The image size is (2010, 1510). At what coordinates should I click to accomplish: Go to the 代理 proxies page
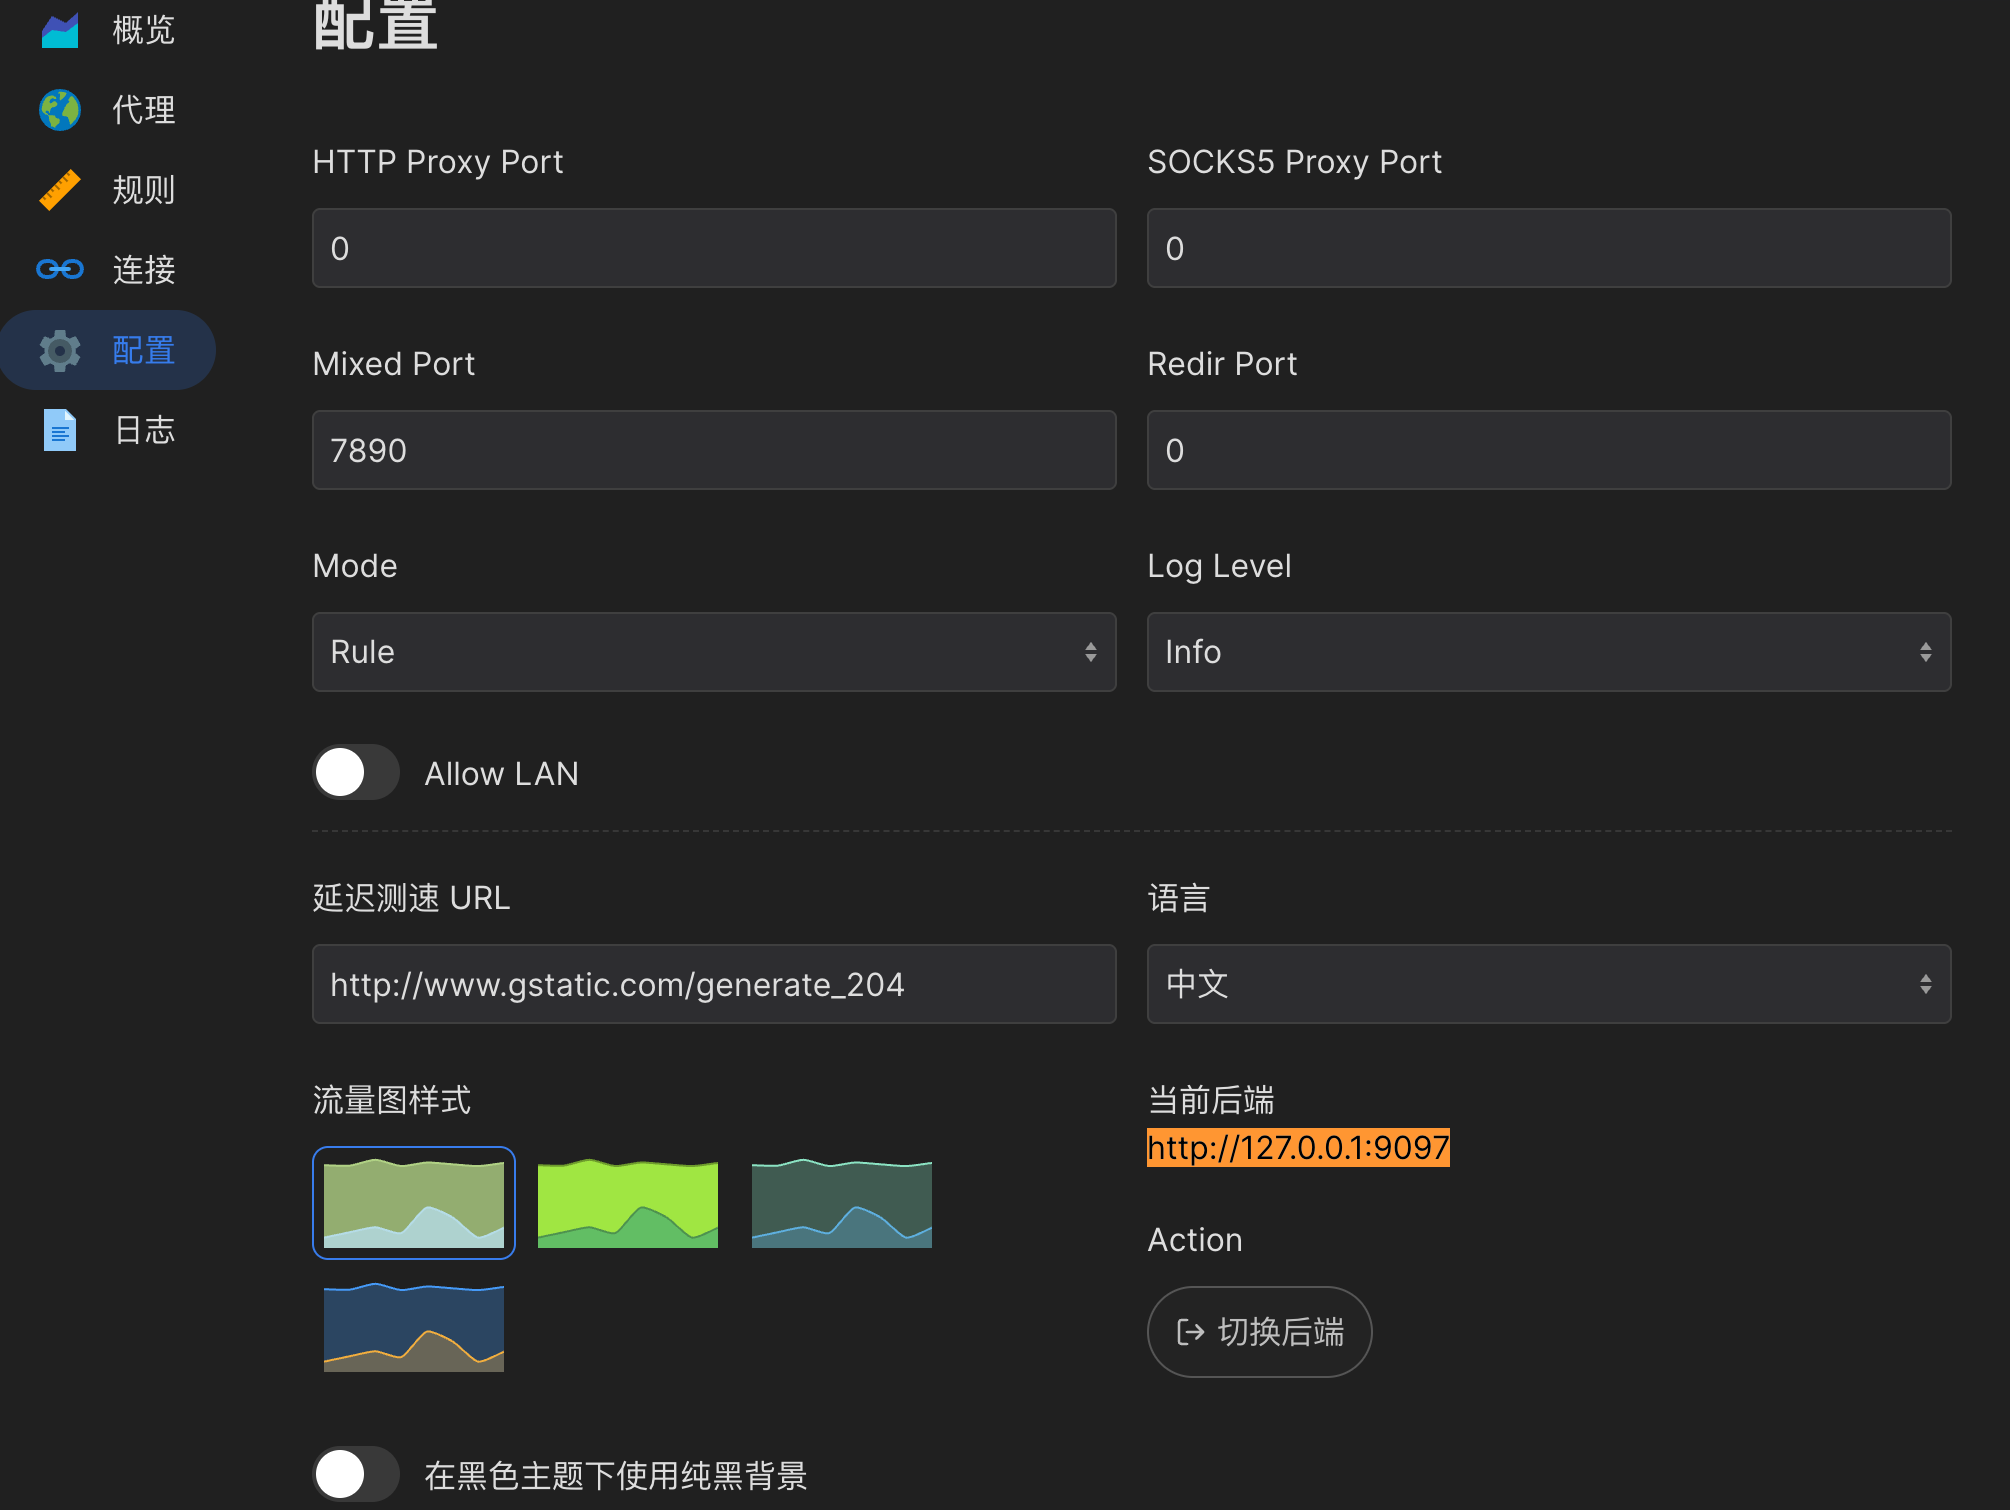(144, 110)
